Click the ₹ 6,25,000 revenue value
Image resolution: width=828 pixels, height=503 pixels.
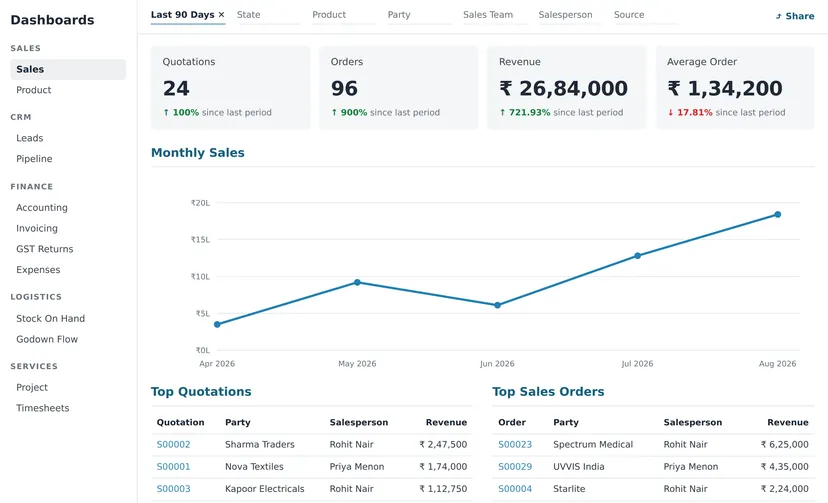click(x=785, y=444)
